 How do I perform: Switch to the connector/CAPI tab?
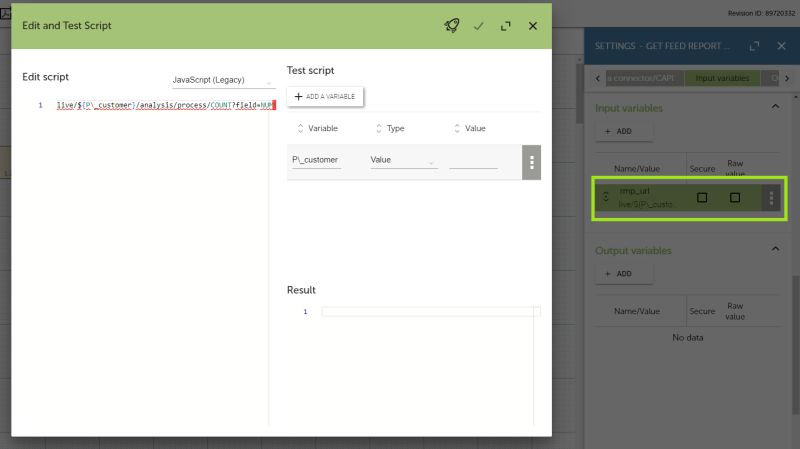(645, 78)
